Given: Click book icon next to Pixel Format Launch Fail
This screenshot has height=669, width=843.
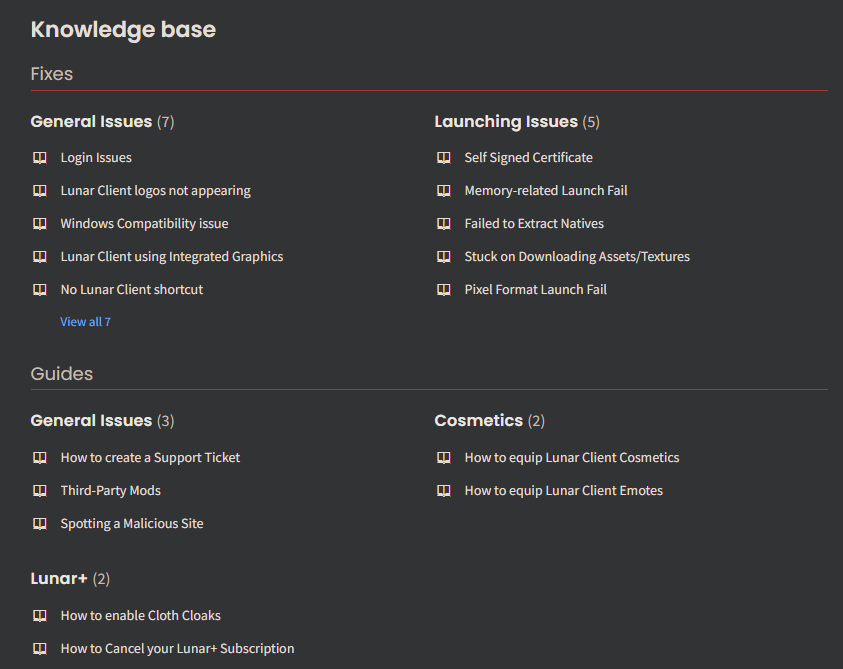Looking at the screenshot, I should click(x=444, y=289).
